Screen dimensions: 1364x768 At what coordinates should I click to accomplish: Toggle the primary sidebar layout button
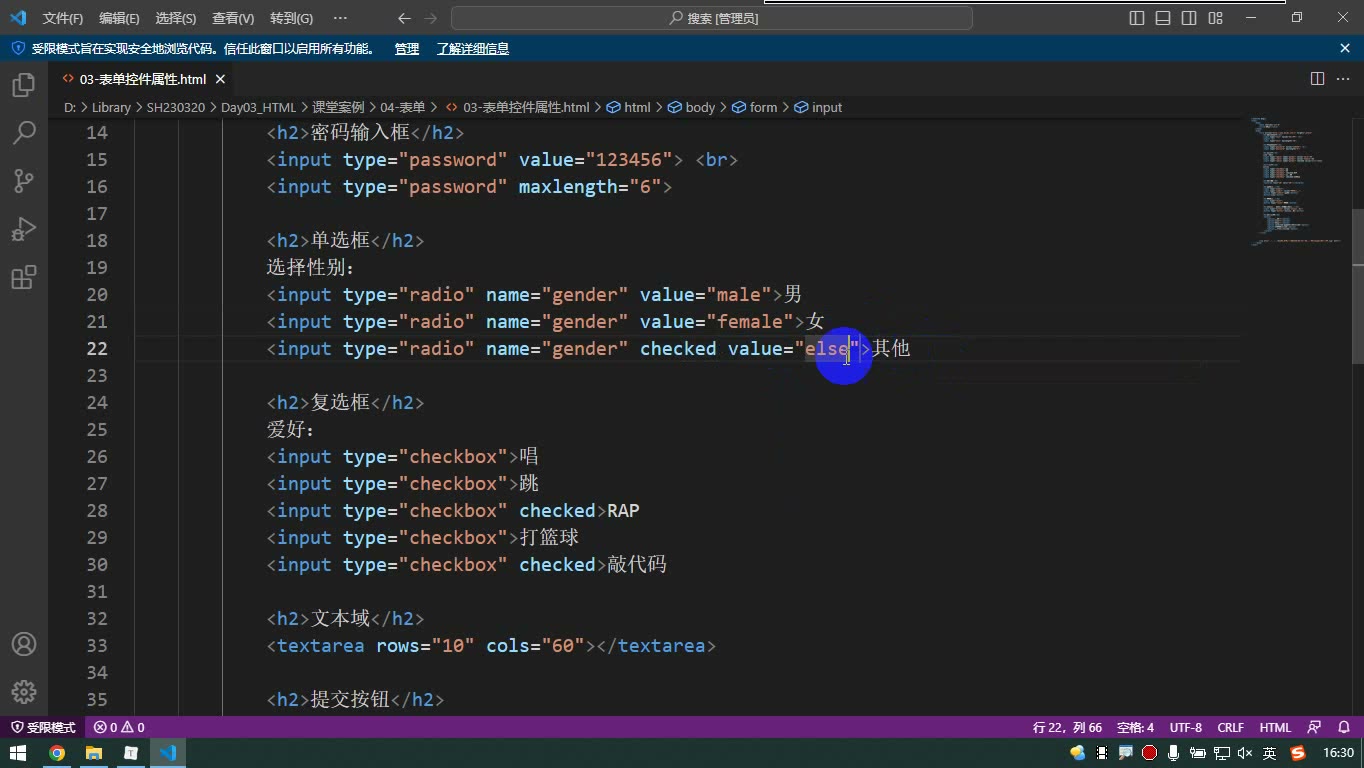(1137, 18)
